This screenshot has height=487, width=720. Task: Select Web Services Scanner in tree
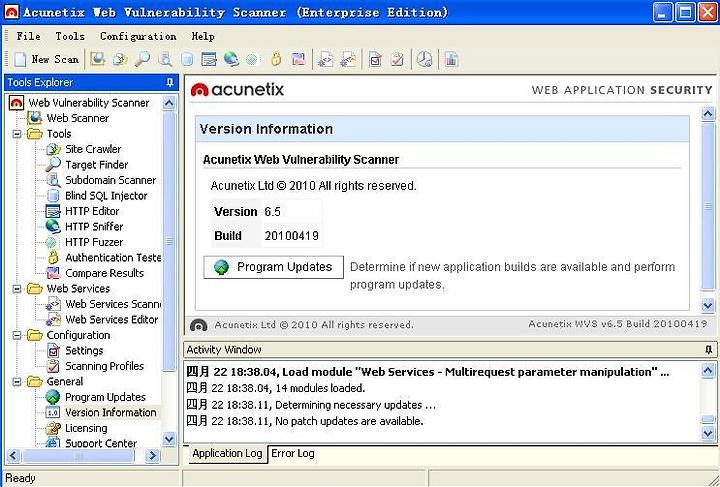click(113, 304)
